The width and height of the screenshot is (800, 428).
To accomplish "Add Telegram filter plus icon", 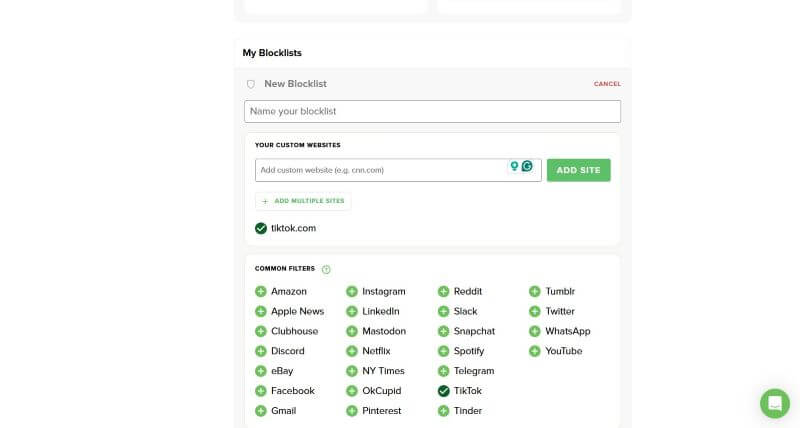I will click(x=443, y=371).
